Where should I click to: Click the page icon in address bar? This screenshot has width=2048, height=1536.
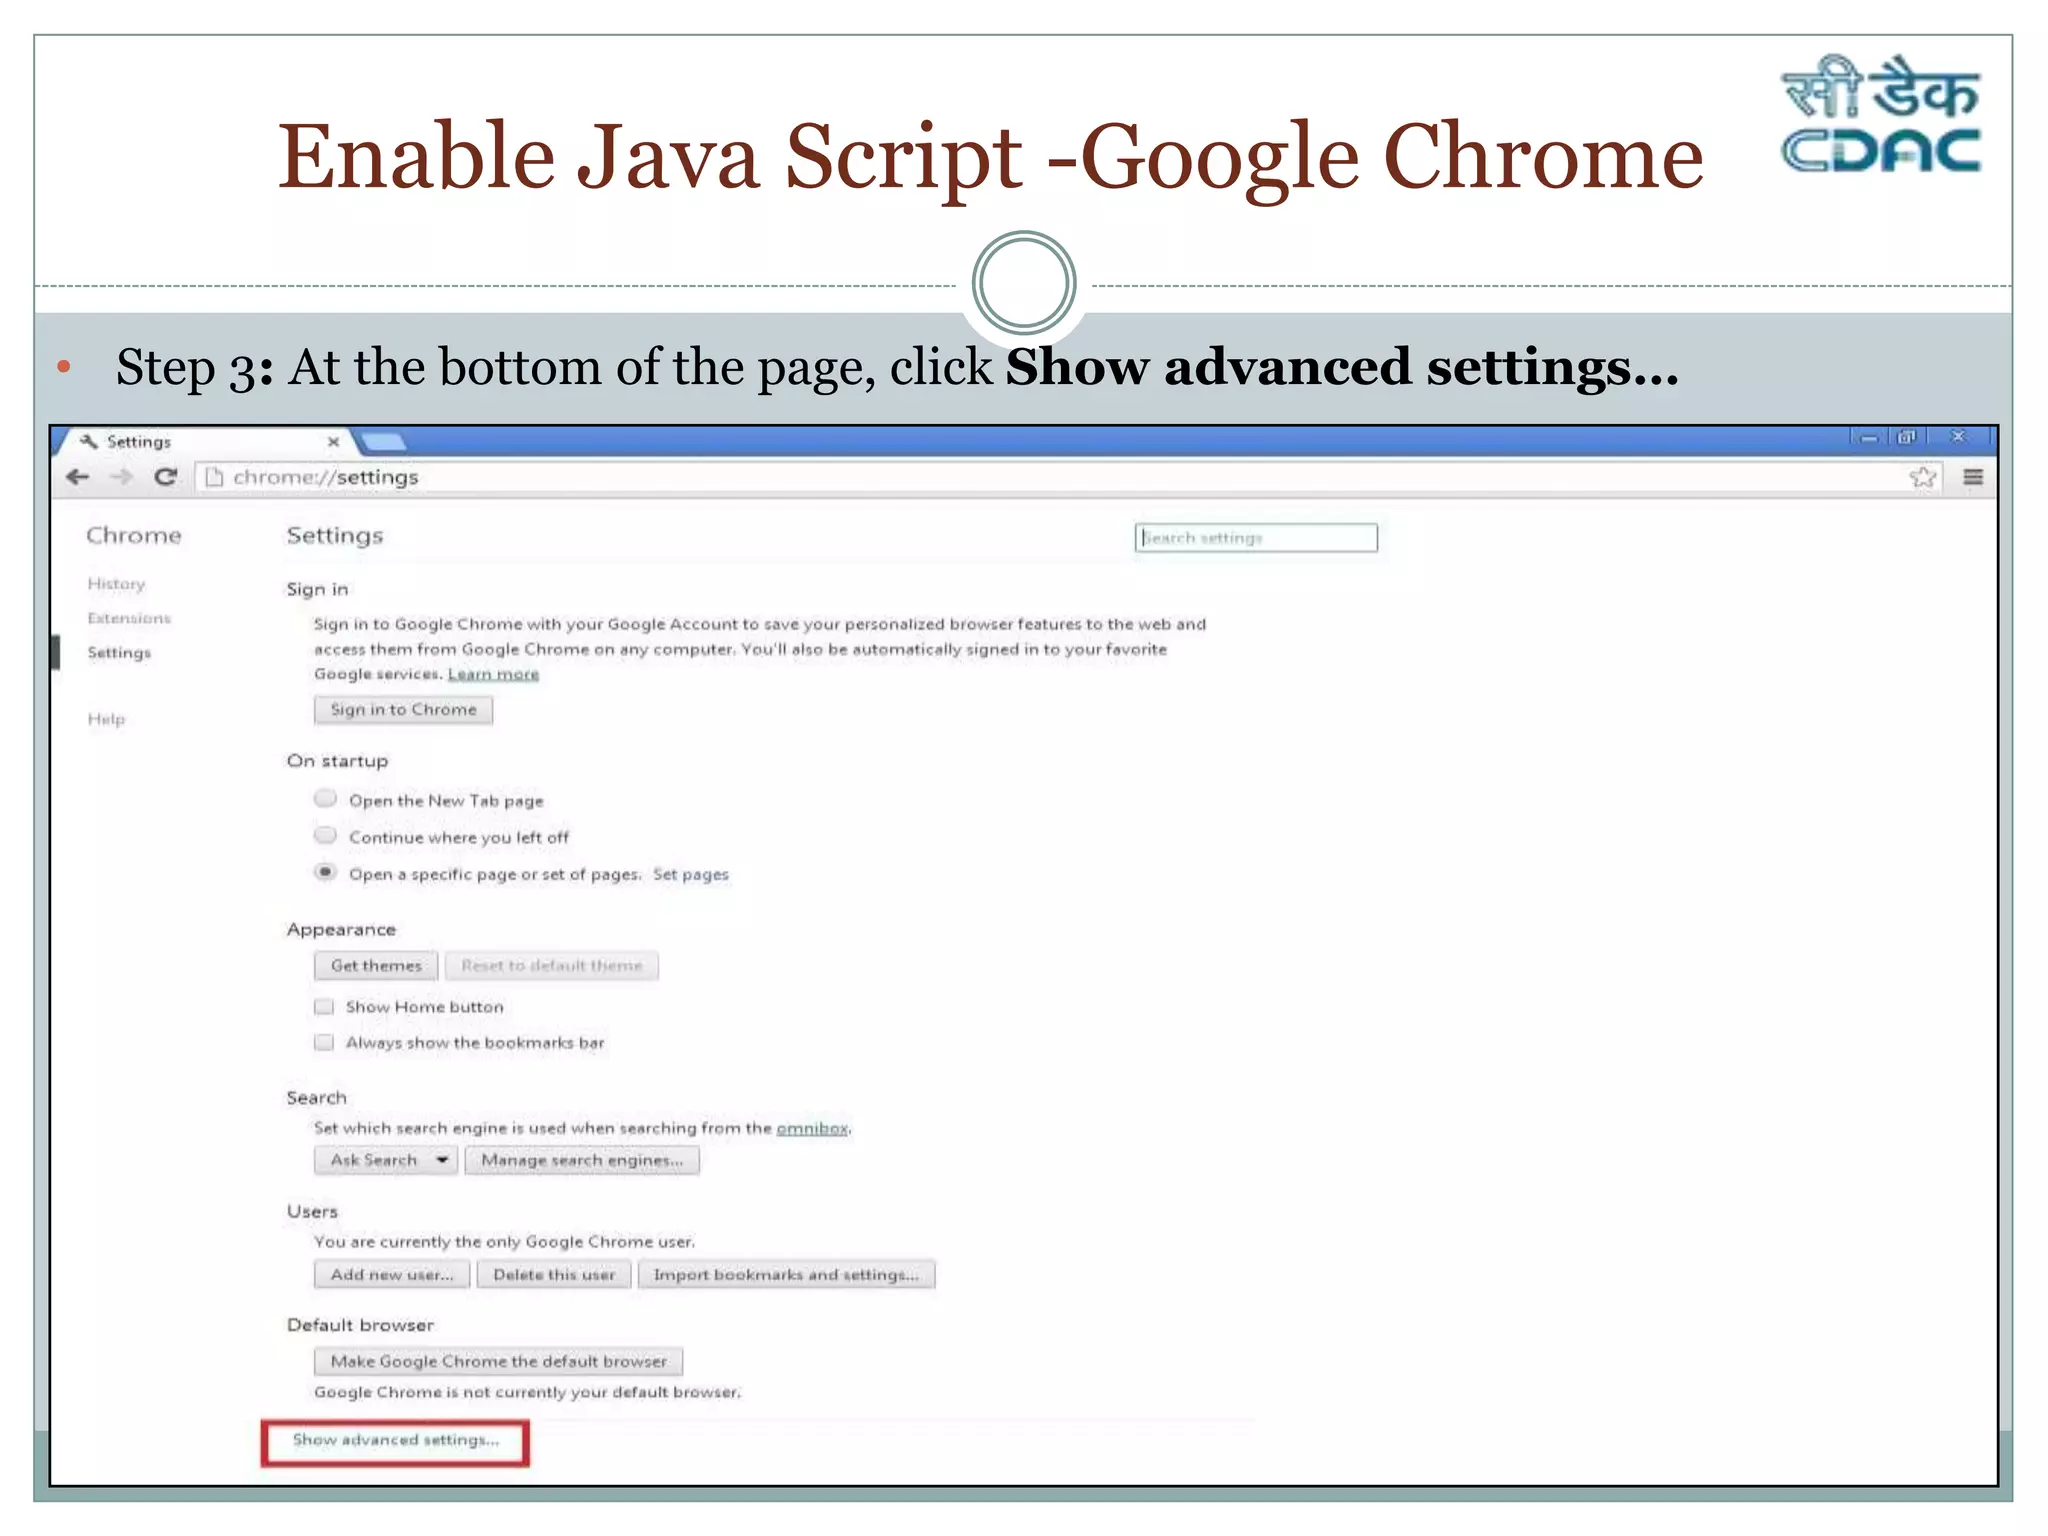click(x=213, y=478)
